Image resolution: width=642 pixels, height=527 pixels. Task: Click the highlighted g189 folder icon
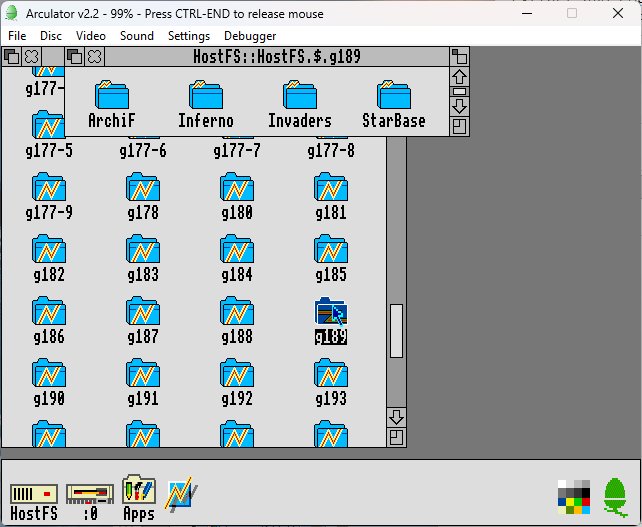331,311
